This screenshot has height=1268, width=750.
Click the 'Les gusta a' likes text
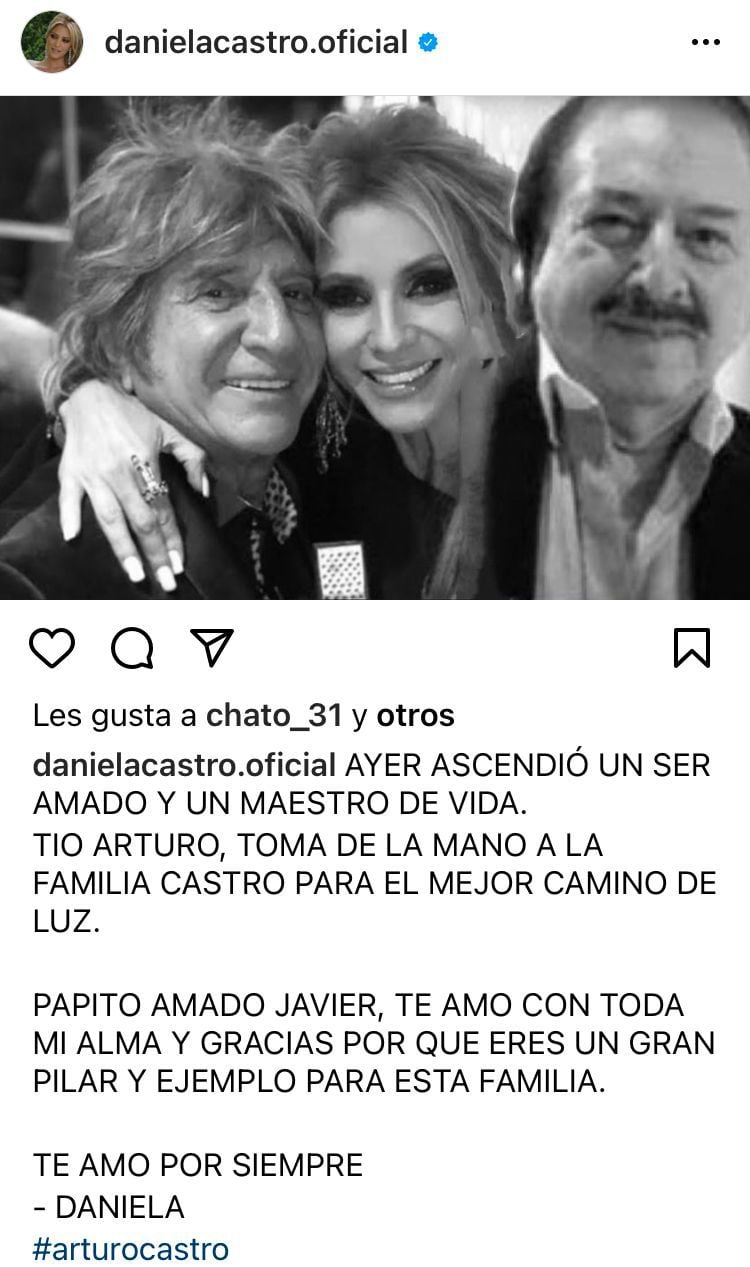pos(115,716)
